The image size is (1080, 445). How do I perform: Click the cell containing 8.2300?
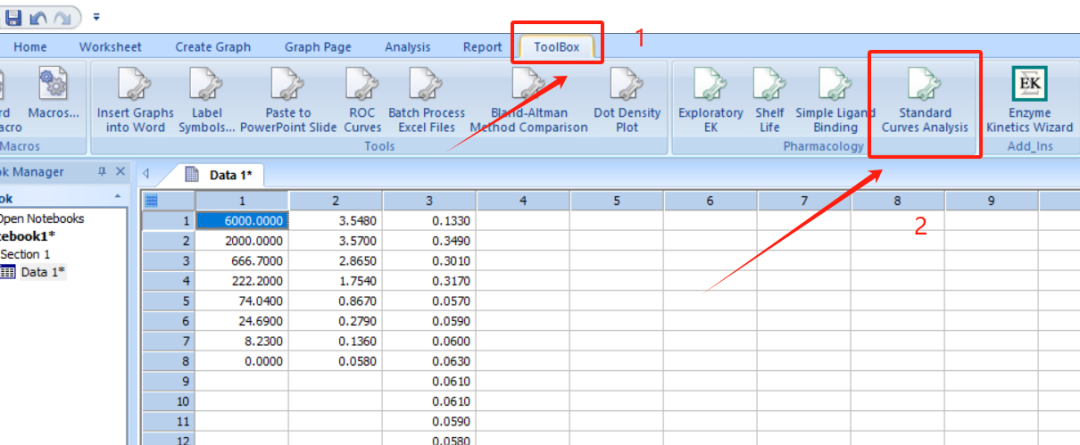(242, 341)
